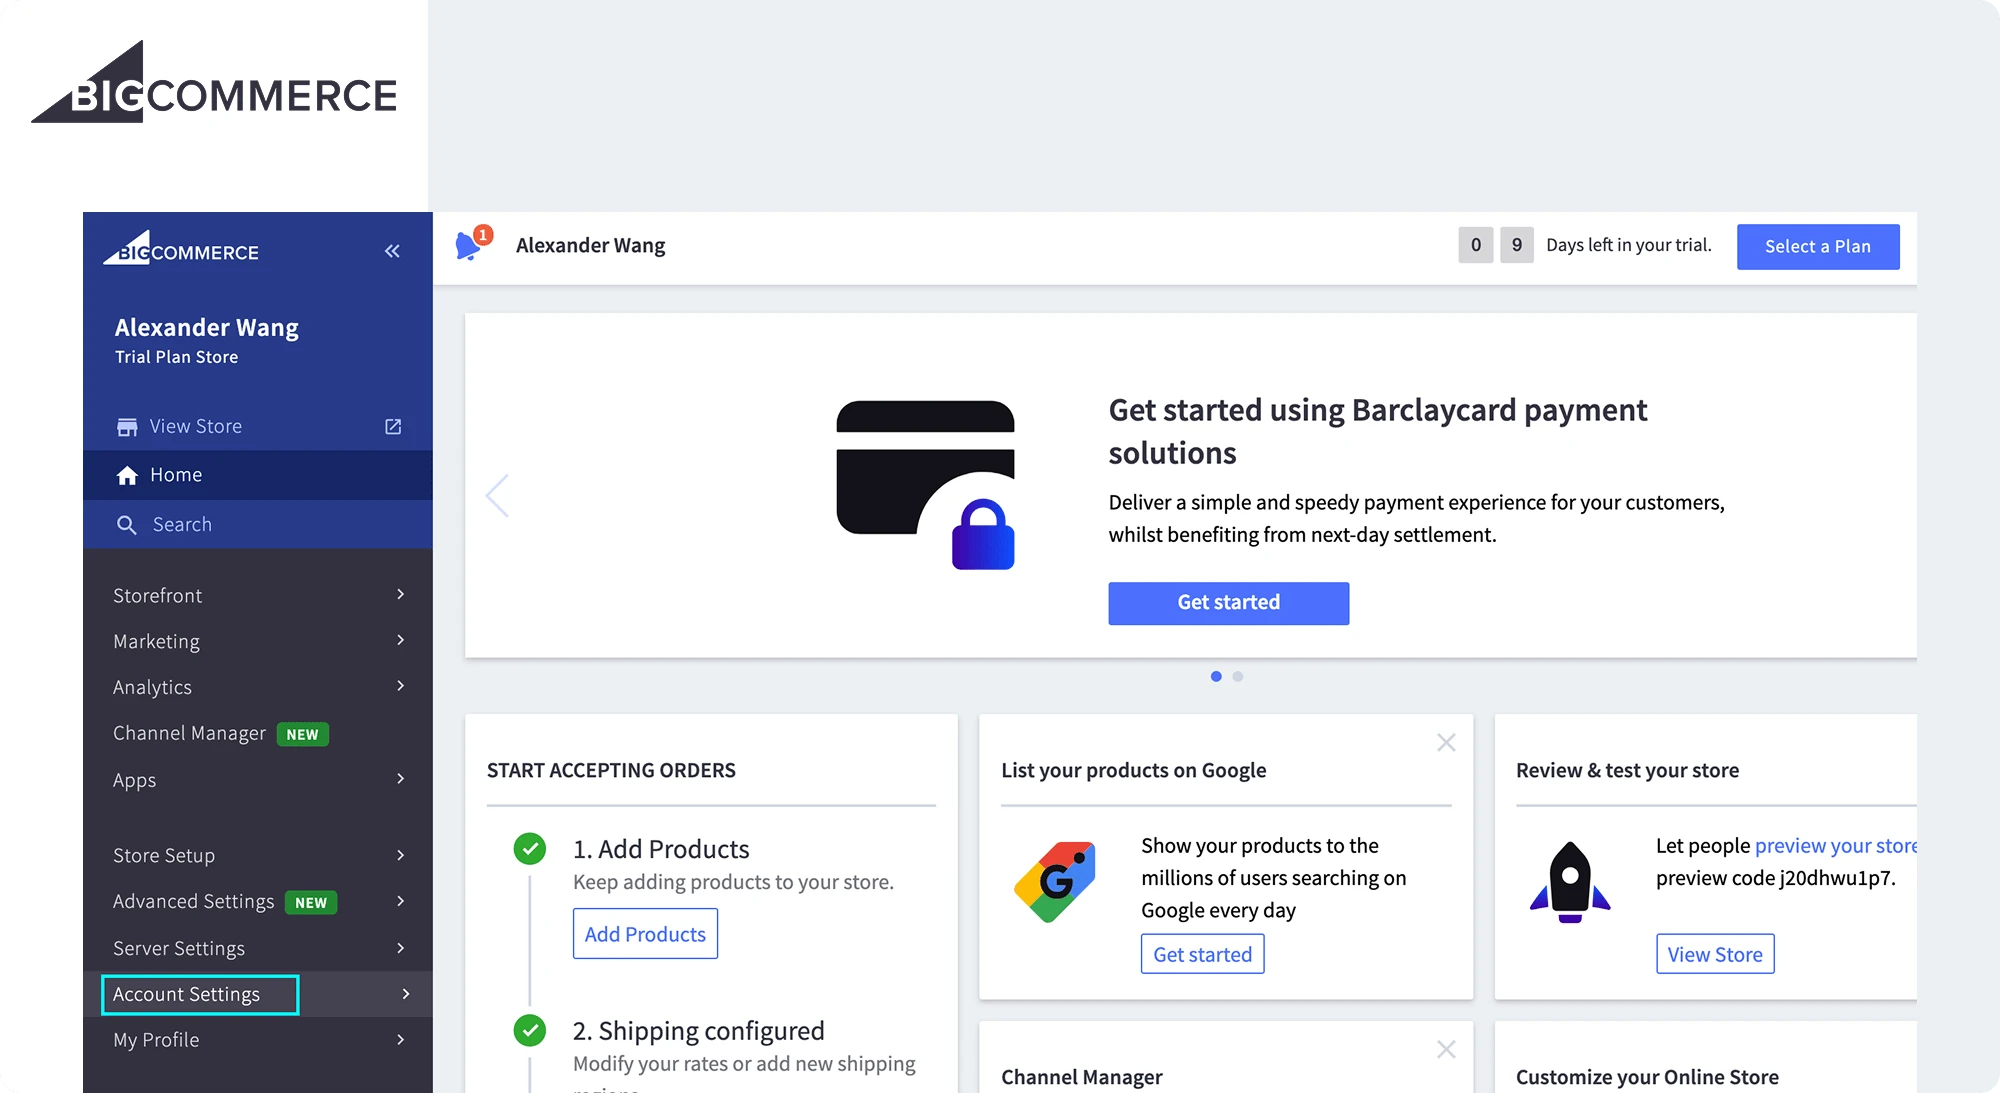Click View Store button in review card
The height and width of the screenshot is (1093, 2000).
(1715, 954)
